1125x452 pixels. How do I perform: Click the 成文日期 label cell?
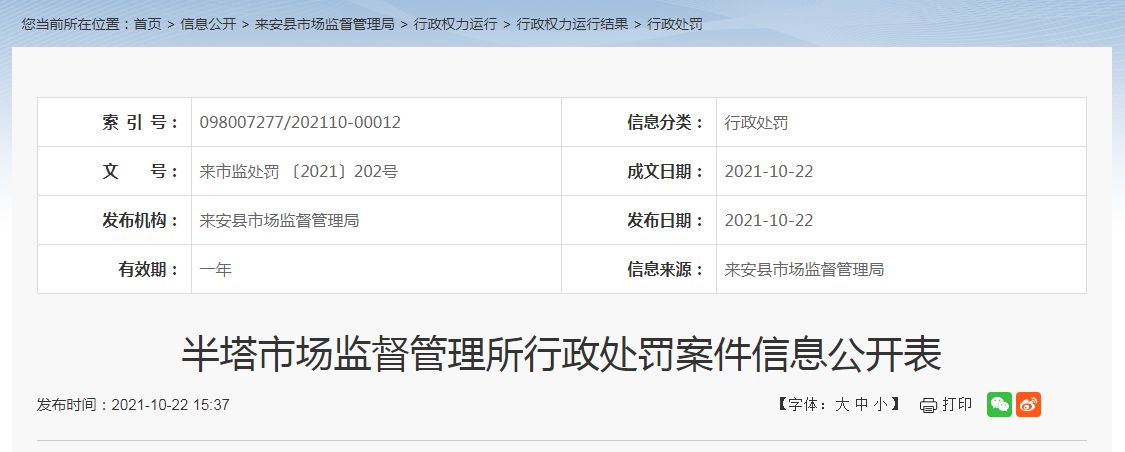(639, 171)
